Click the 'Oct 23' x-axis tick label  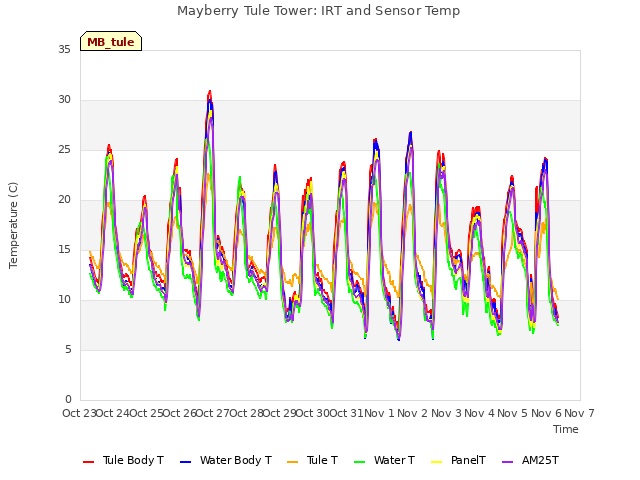[x=80, y=413]
